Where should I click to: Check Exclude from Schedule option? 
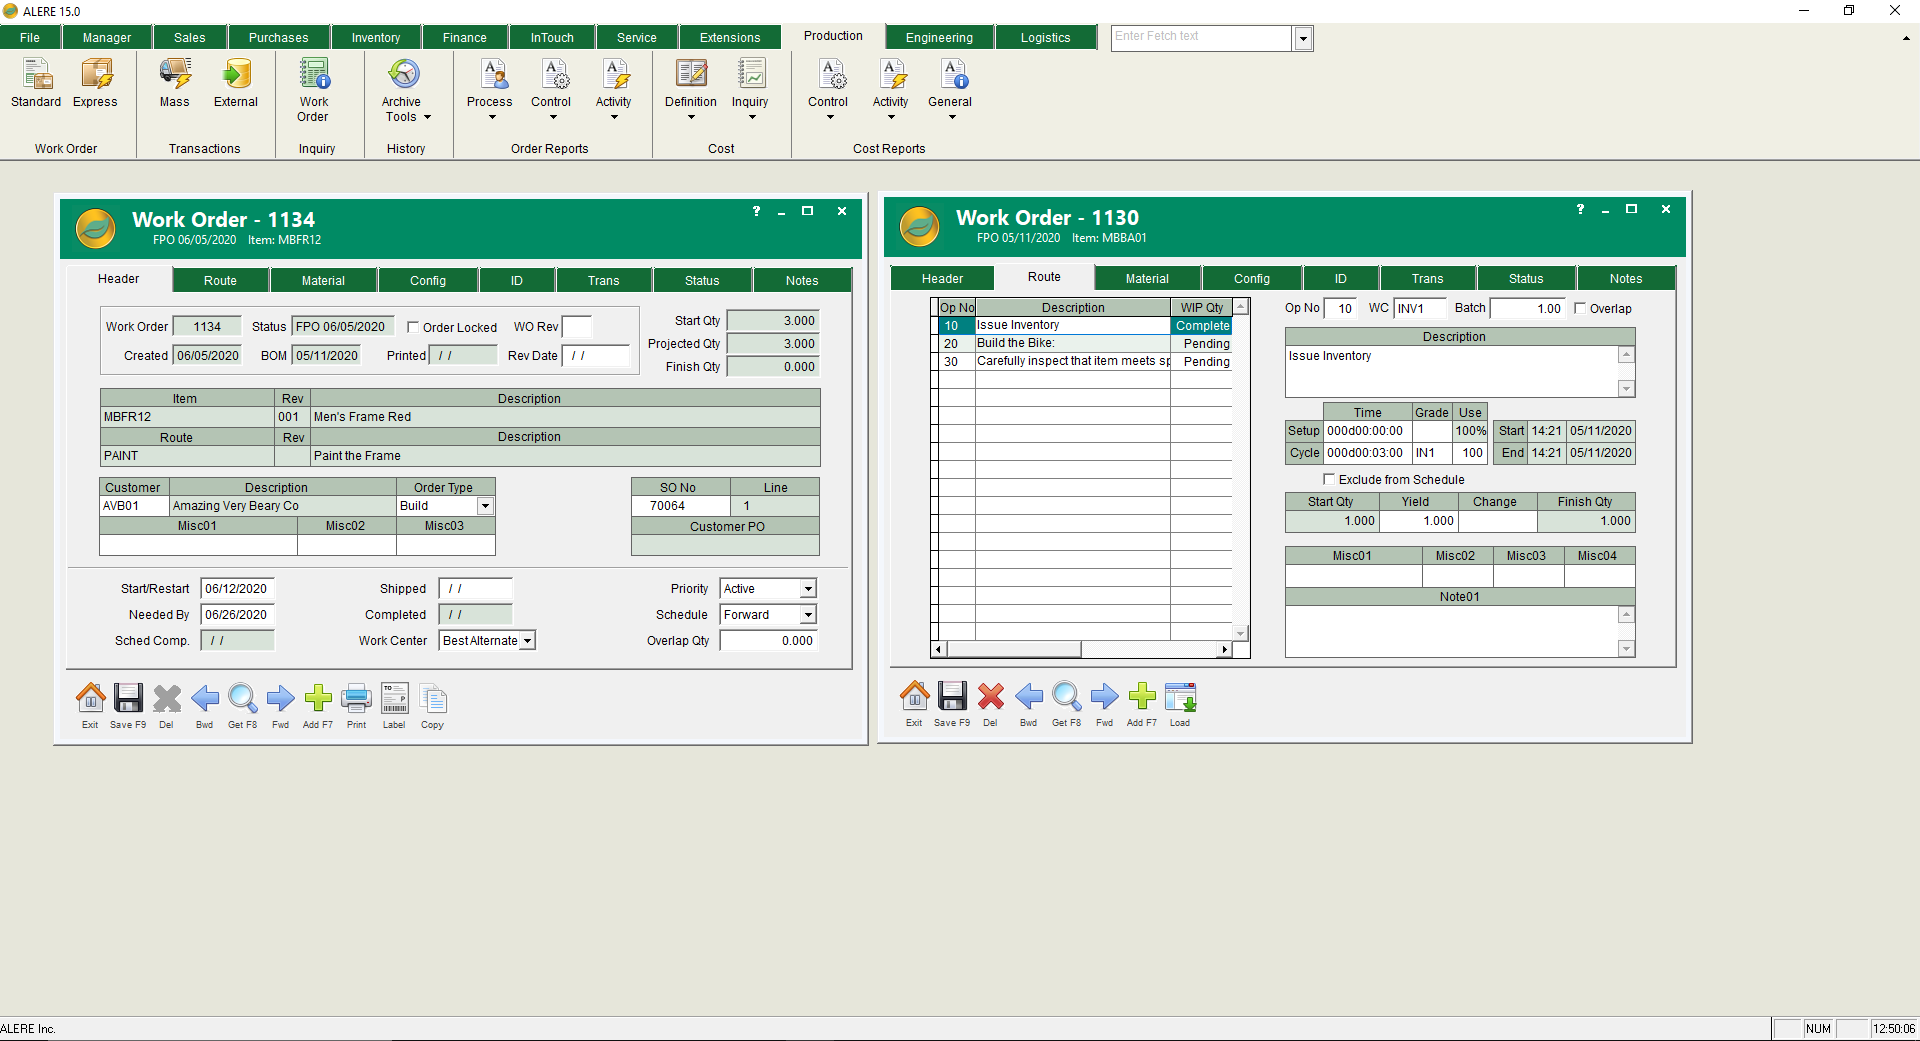(1329, 480)
